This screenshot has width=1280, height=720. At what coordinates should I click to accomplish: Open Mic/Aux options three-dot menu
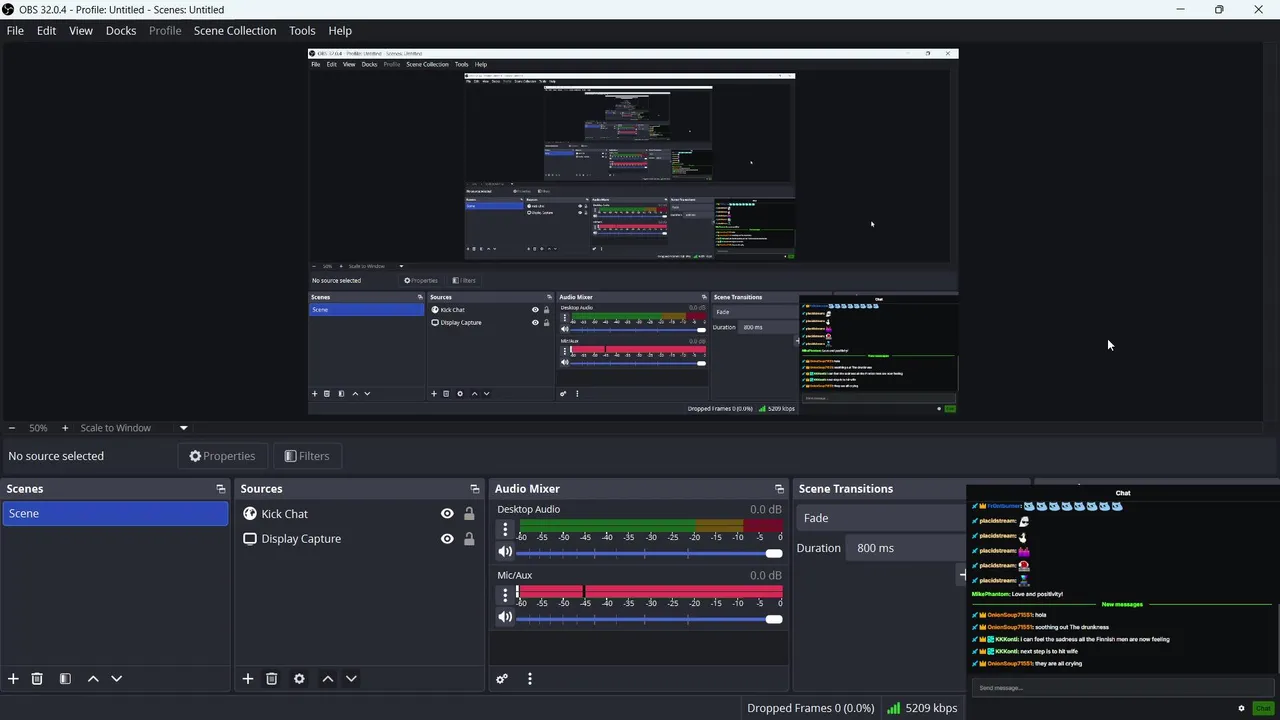tap(505, 595)
